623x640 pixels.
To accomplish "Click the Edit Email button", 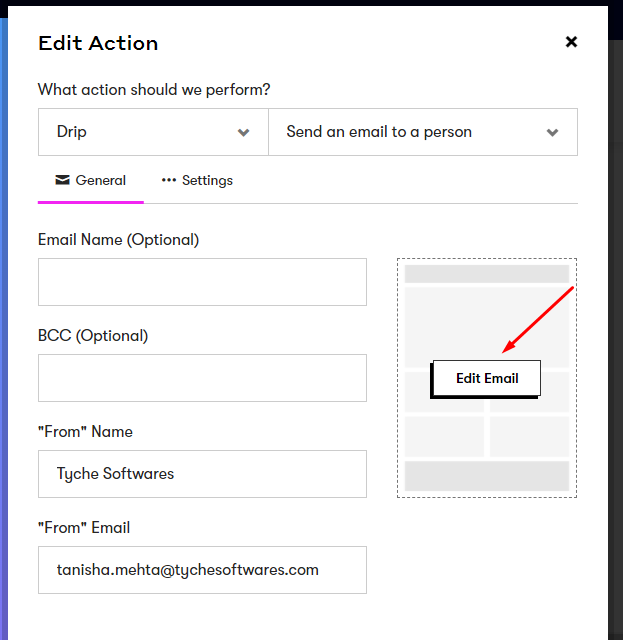I will [x=487, y=378].
